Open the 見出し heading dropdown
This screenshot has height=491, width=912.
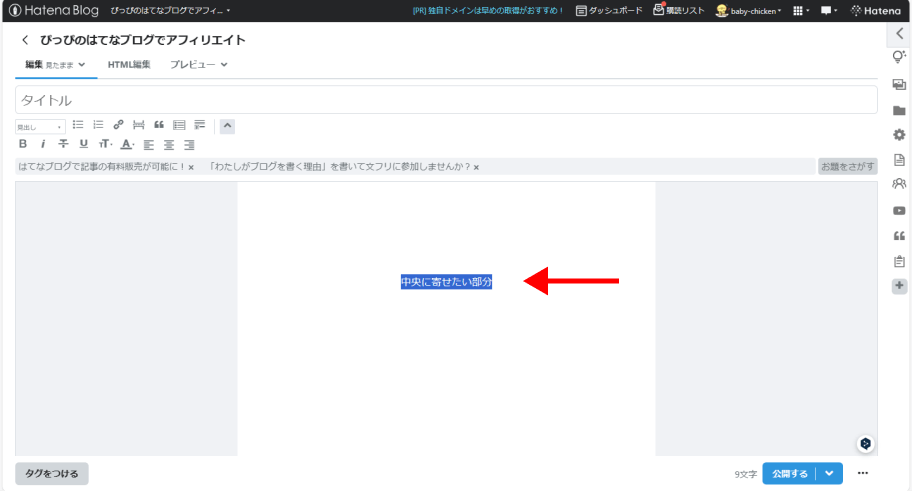pyautogui.click(x=40, y=126)
